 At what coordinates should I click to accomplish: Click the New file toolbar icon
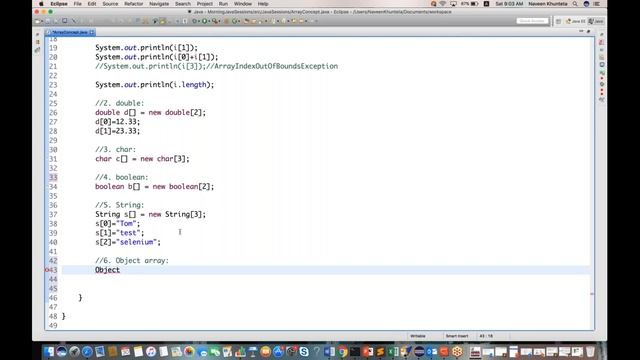pyautogui.click(x=38, y=21)
